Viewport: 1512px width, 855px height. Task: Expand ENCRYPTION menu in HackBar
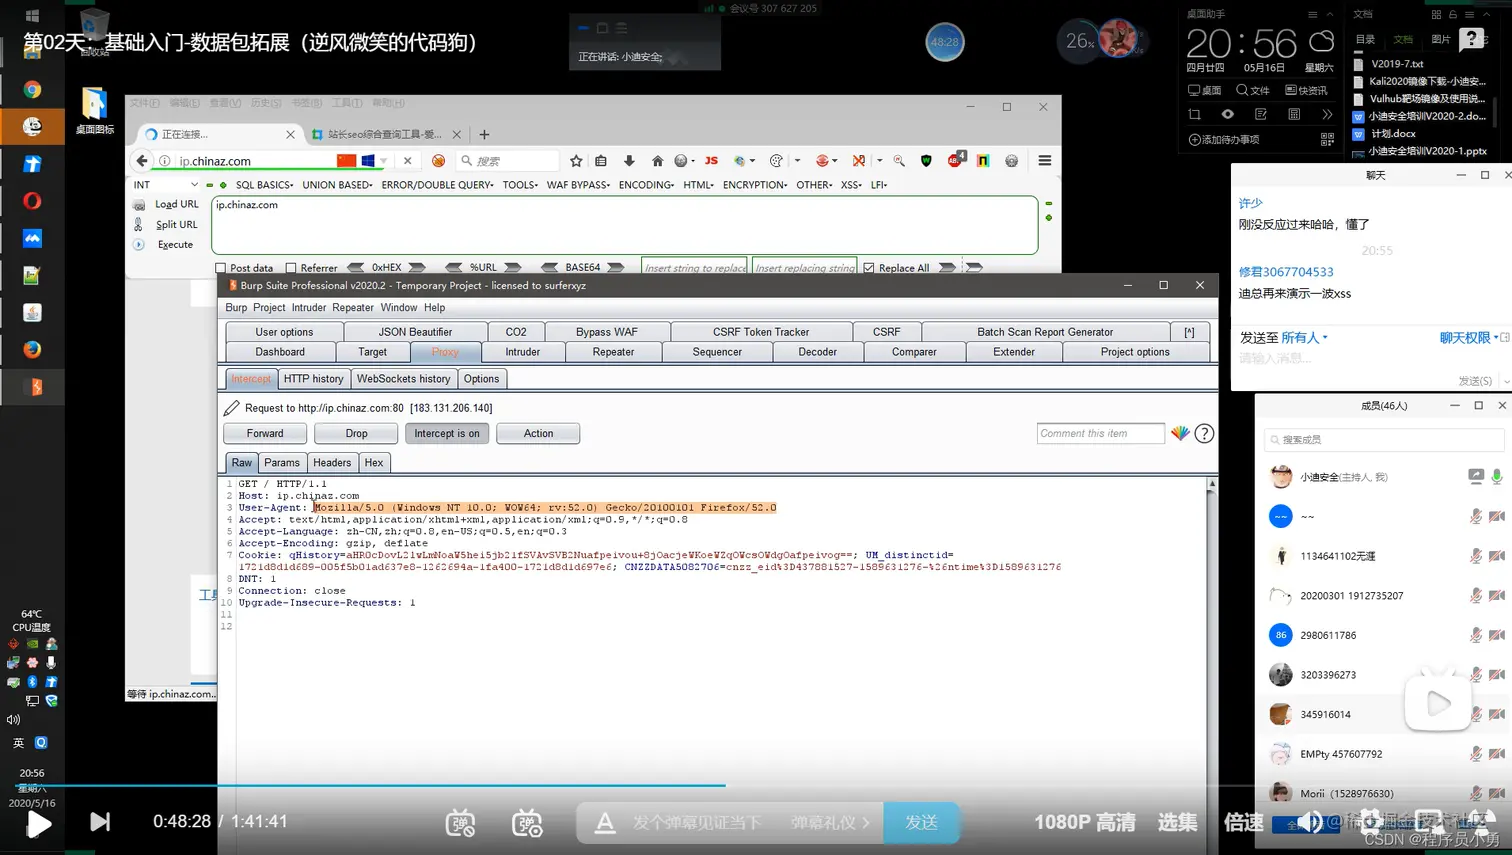755,185
